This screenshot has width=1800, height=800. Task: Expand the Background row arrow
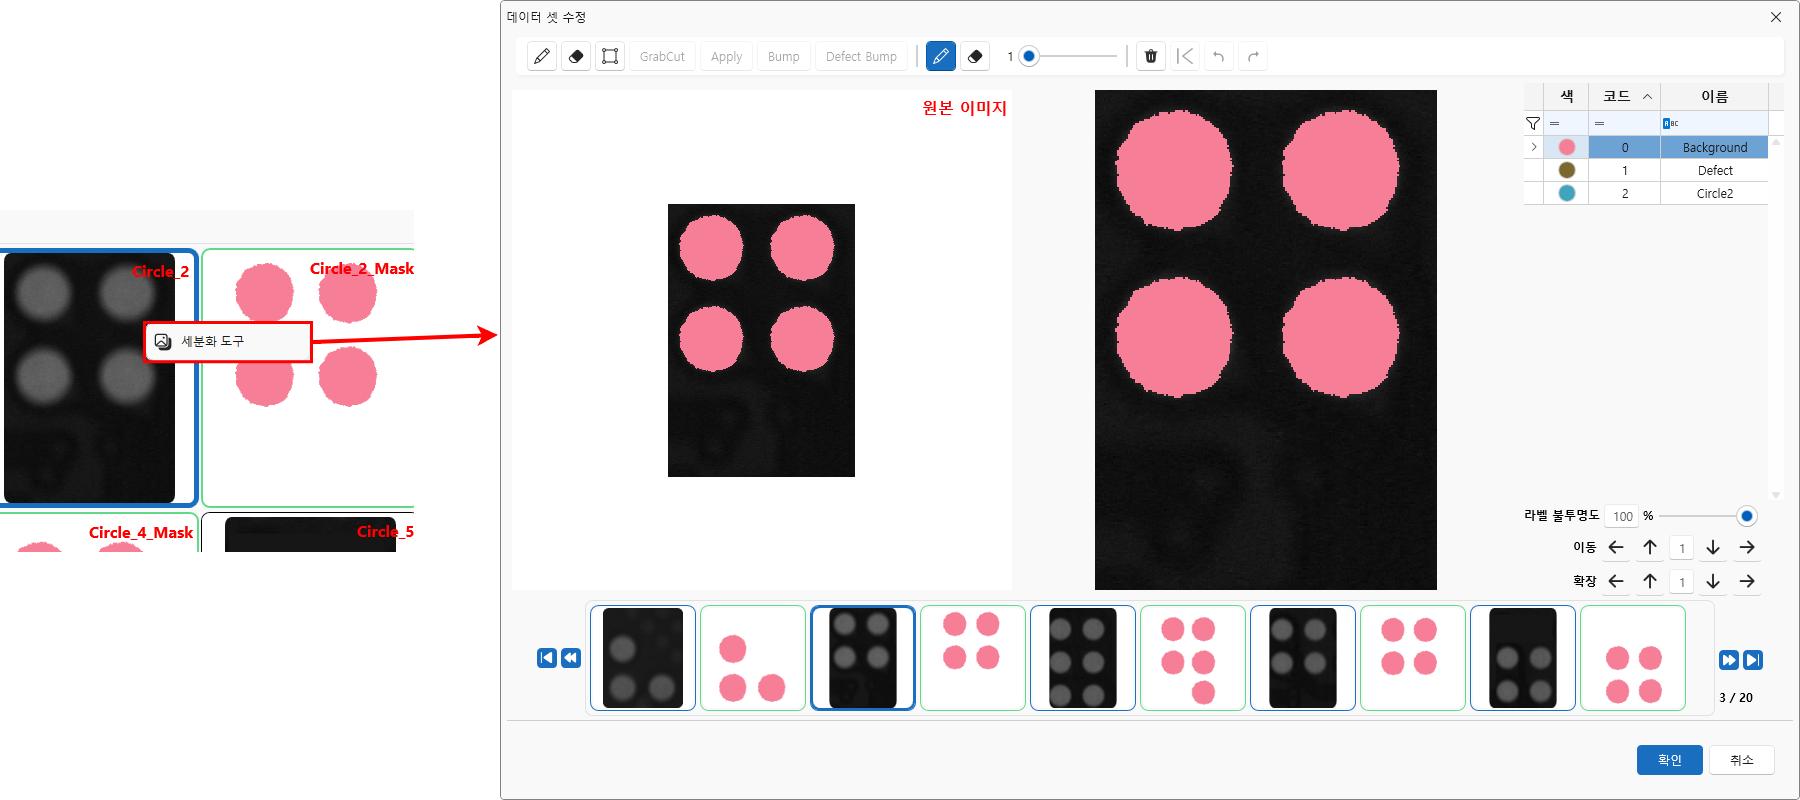1534,147
